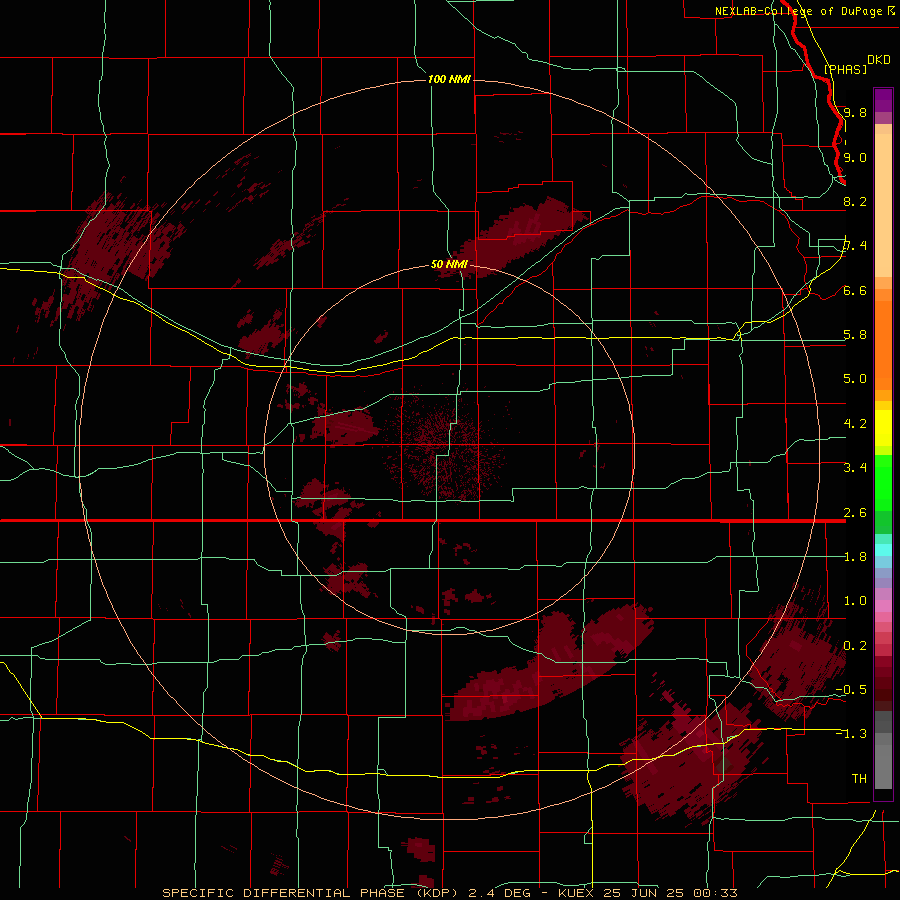Click the 1.0 legend value
Viewport: 900px width, 900px height.
[x=855, y=601]
